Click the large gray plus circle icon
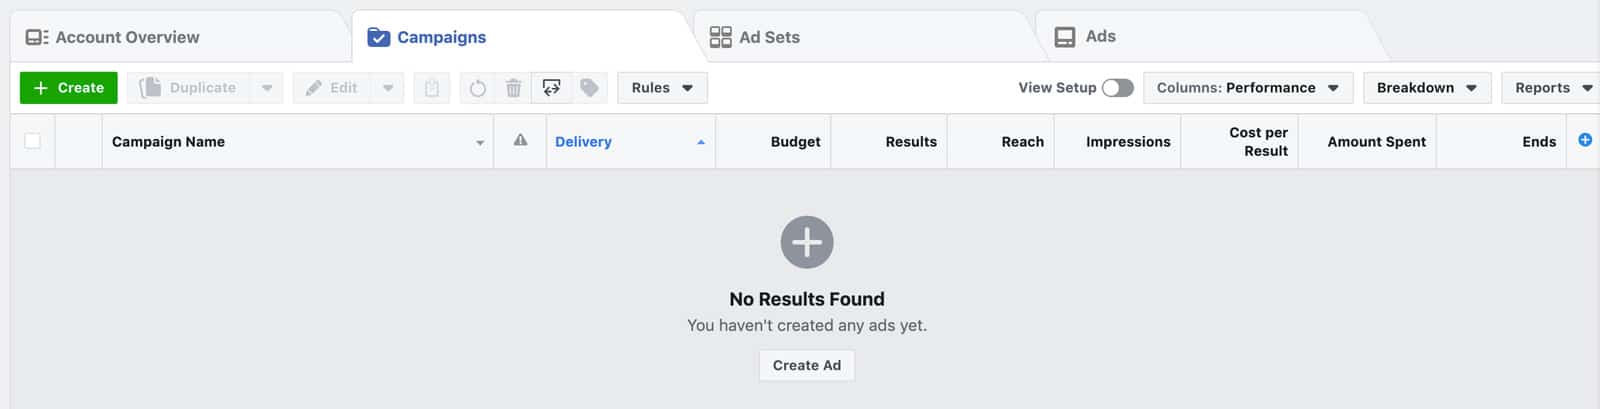This screenshot has height=409, width=1600. pos(807,242)
